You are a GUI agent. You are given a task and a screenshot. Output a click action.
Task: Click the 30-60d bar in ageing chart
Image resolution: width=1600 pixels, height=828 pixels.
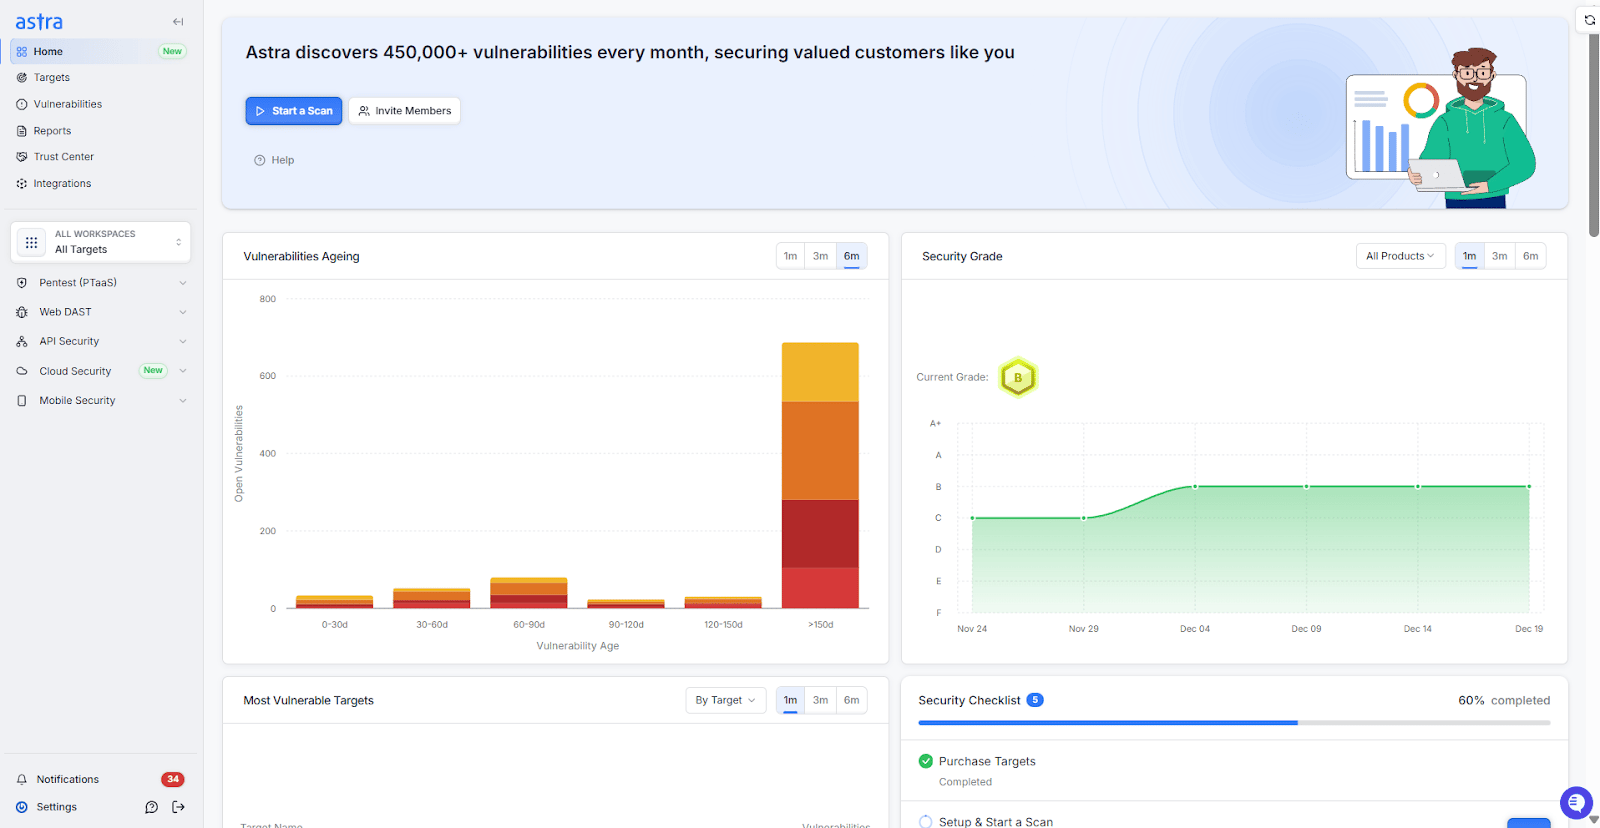(x=432, y=598)
